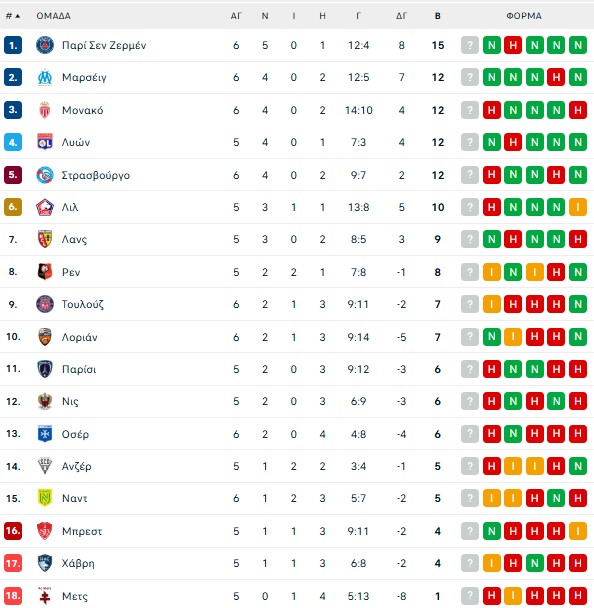Open the Monaco team crest

point(45,110)
